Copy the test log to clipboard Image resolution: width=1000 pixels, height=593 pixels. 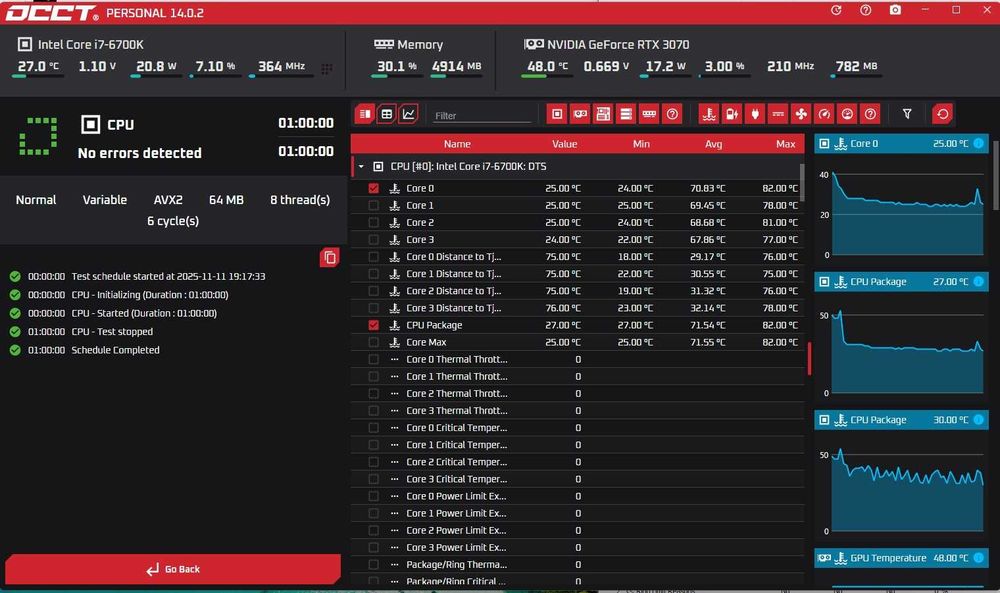click(x=329, y=258)
